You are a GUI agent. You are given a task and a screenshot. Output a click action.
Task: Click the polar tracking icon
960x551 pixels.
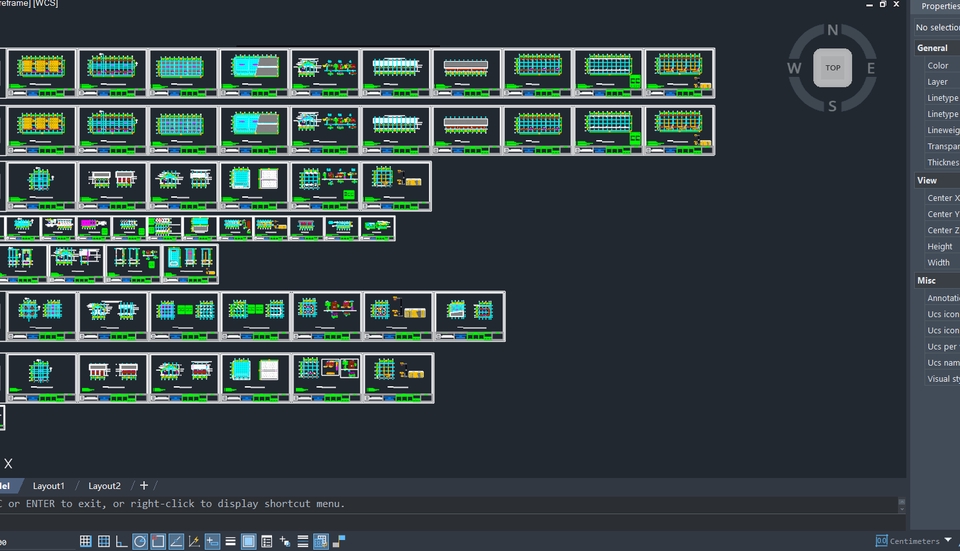(140, 541)
